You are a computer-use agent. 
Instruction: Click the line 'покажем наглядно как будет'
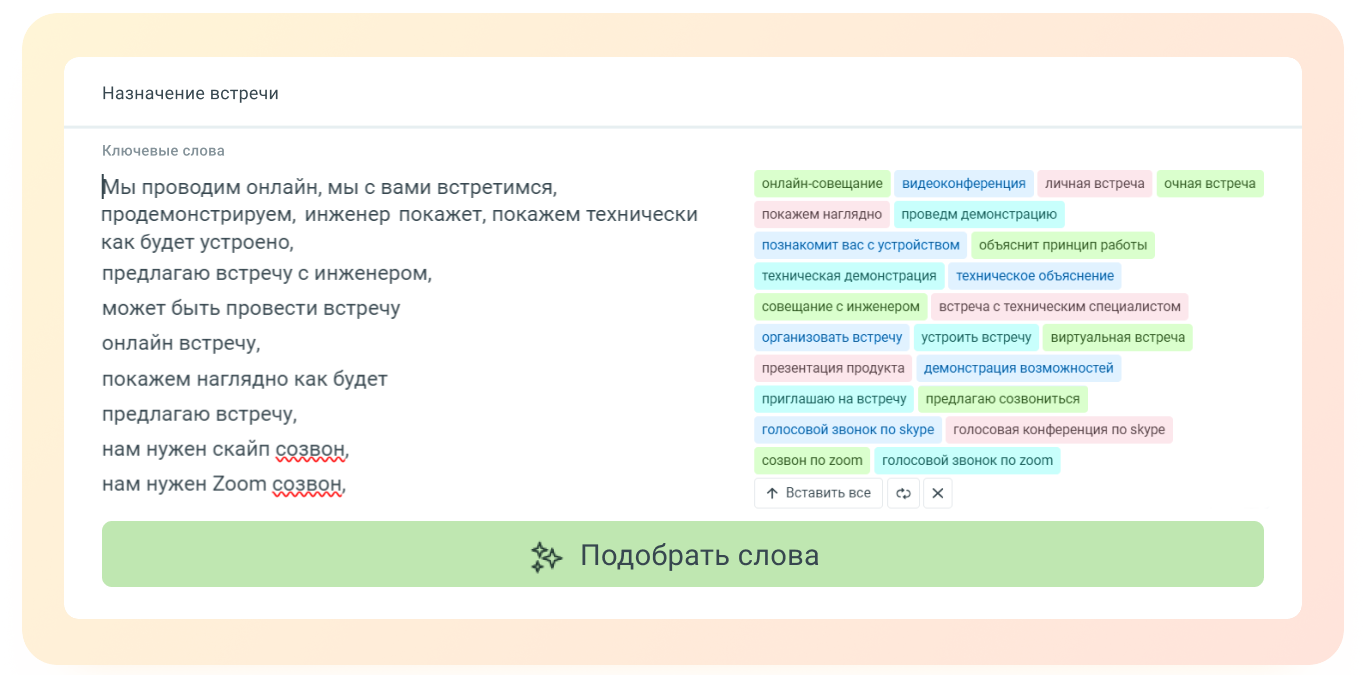click(x=245, y=379)
